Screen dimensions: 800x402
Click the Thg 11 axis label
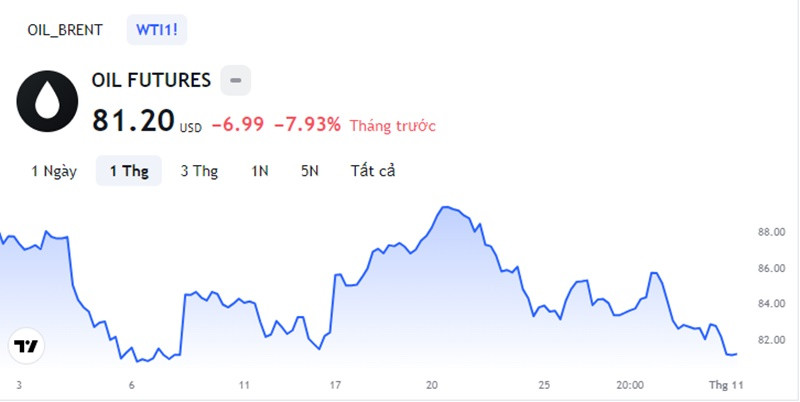click(726, 386)
